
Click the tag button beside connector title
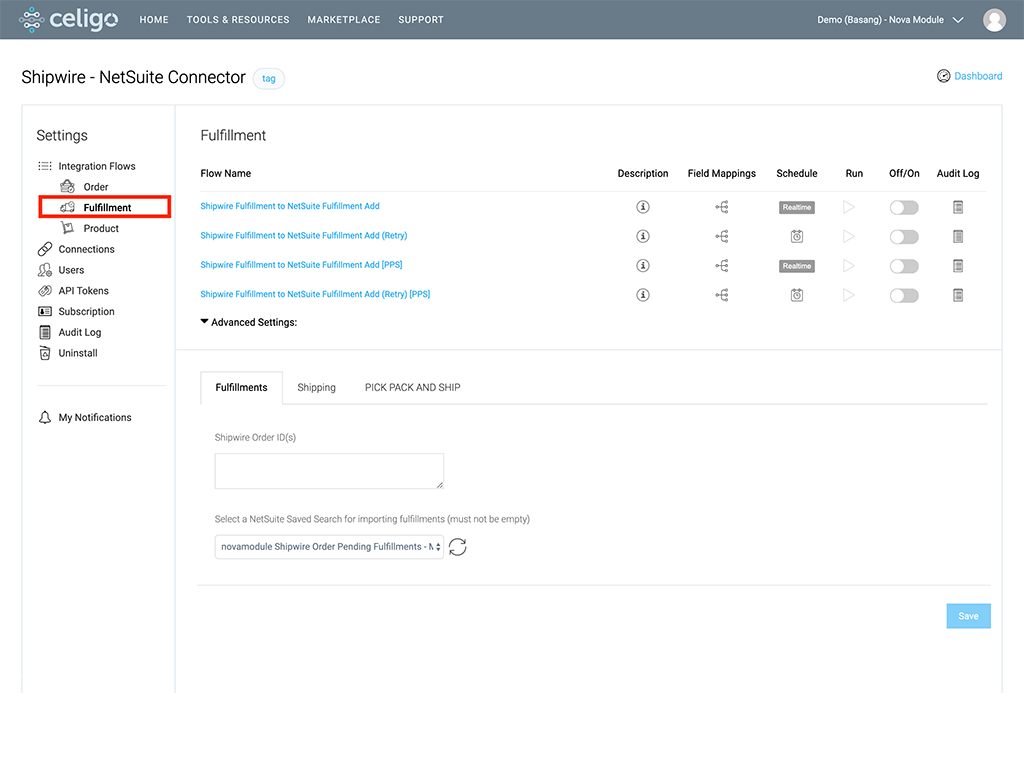point(268,78)
